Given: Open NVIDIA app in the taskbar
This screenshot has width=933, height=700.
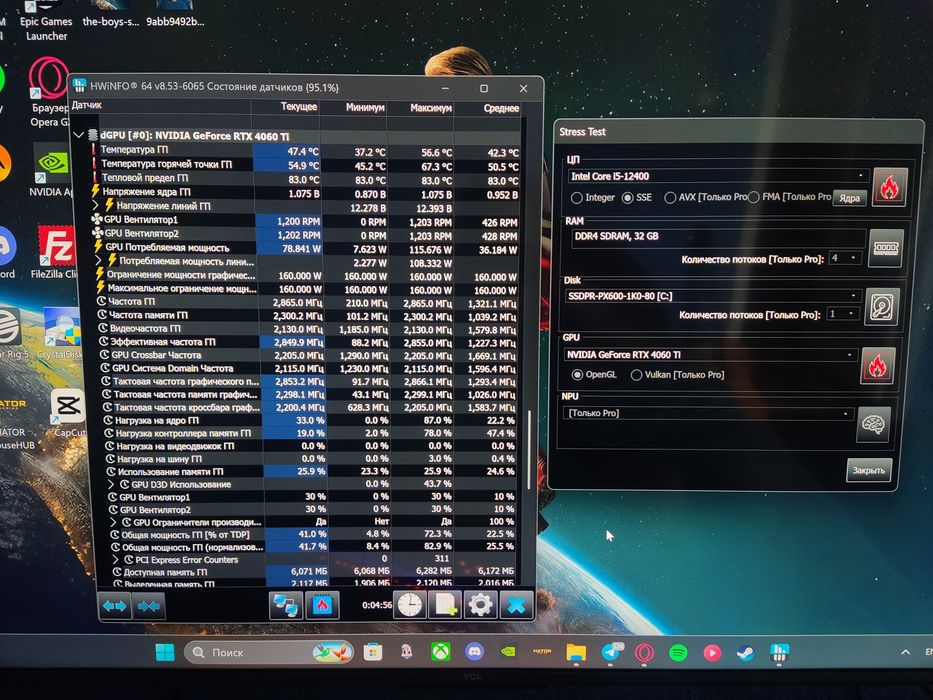Looking at the screenshot, I should 508,652.
